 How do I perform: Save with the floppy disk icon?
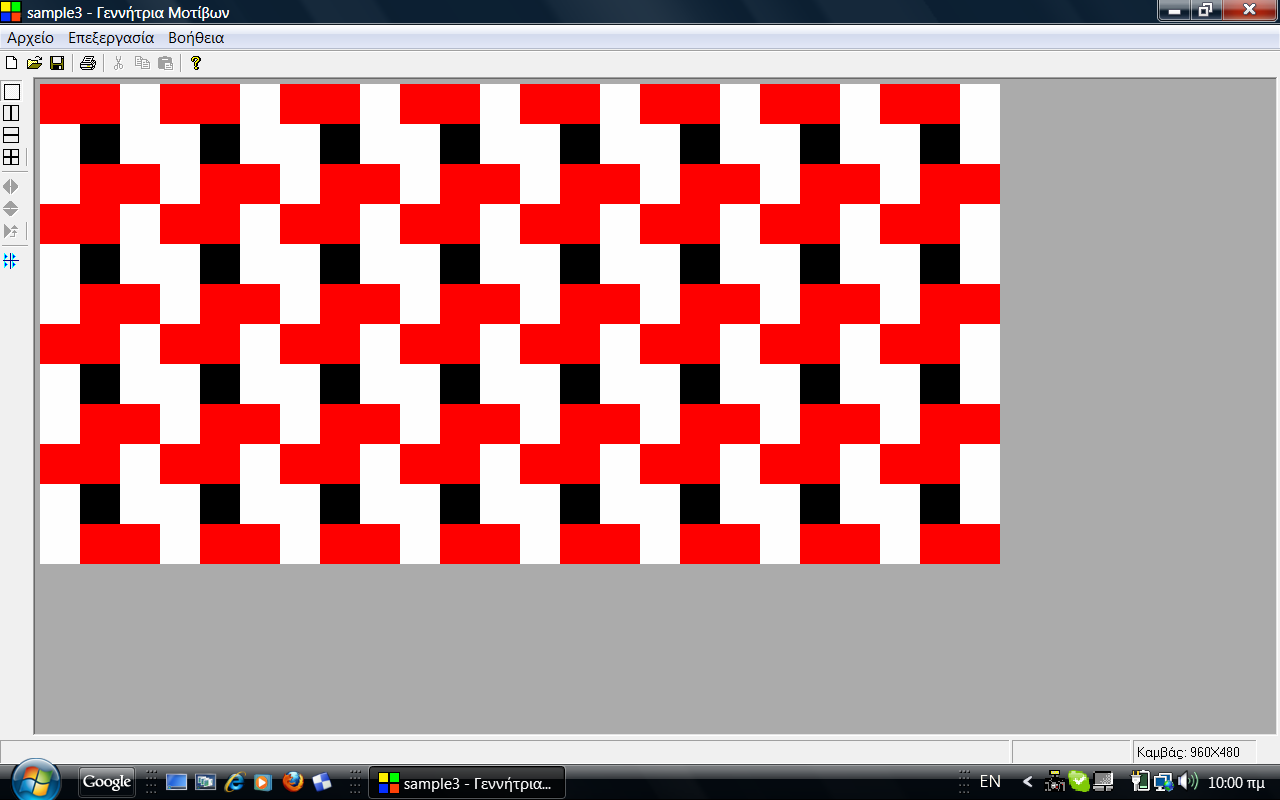point(57,63)
